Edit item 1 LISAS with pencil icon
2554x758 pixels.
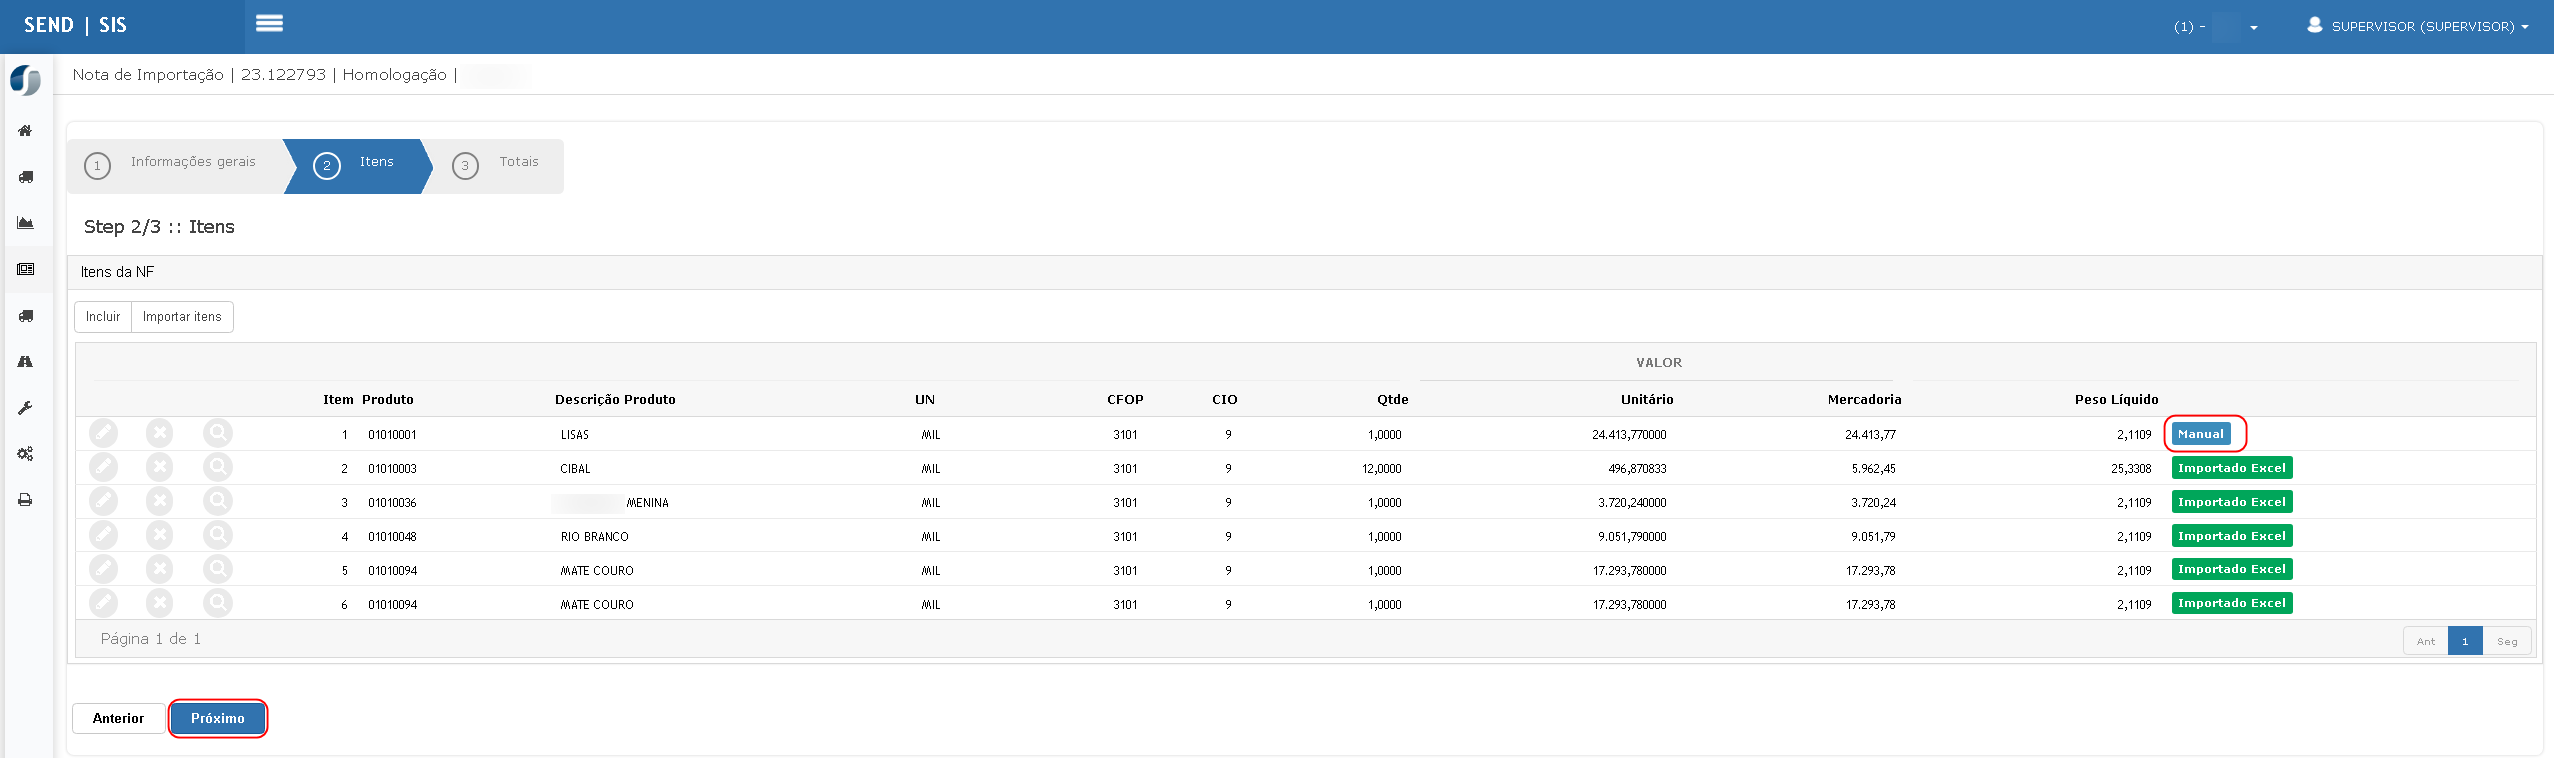[103, 434]
